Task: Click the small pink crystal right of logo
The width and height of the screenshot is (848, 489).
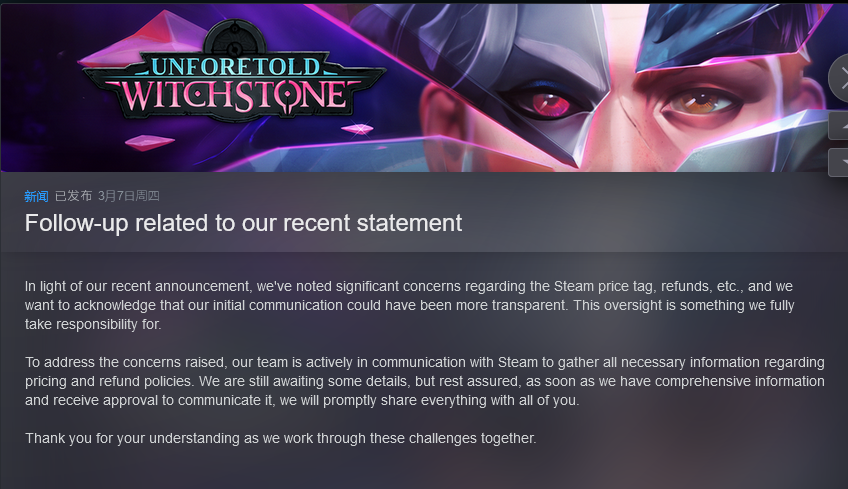Action: [357, 128]
